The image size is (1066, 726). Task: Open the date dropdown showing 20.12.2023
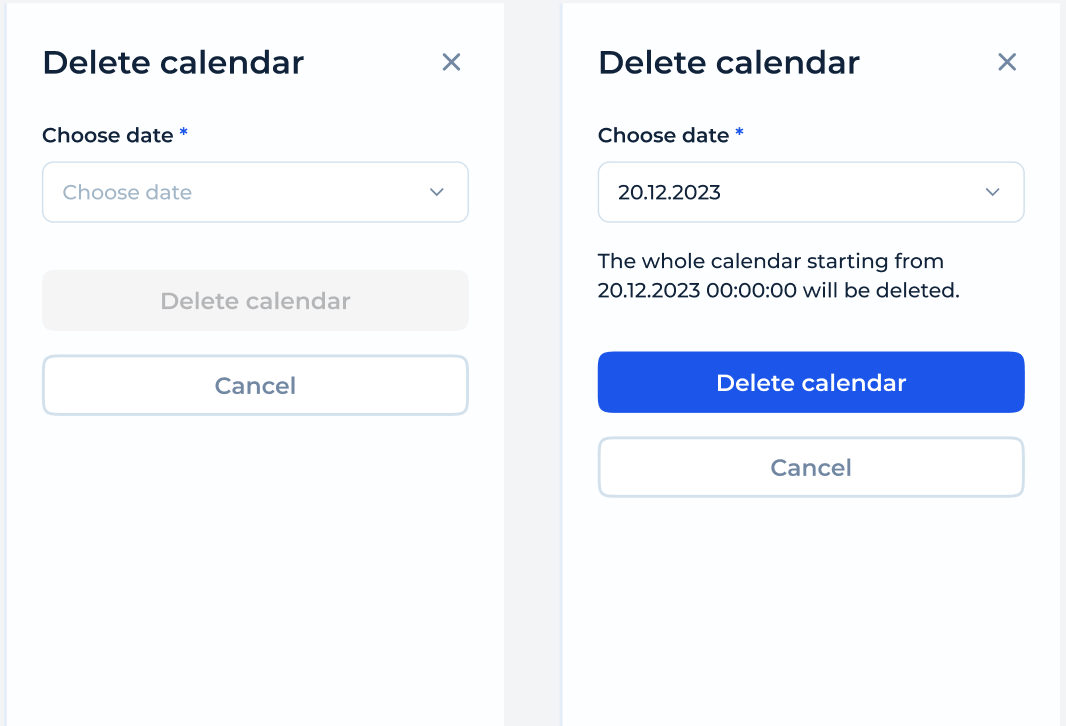(x=810, y=192)
